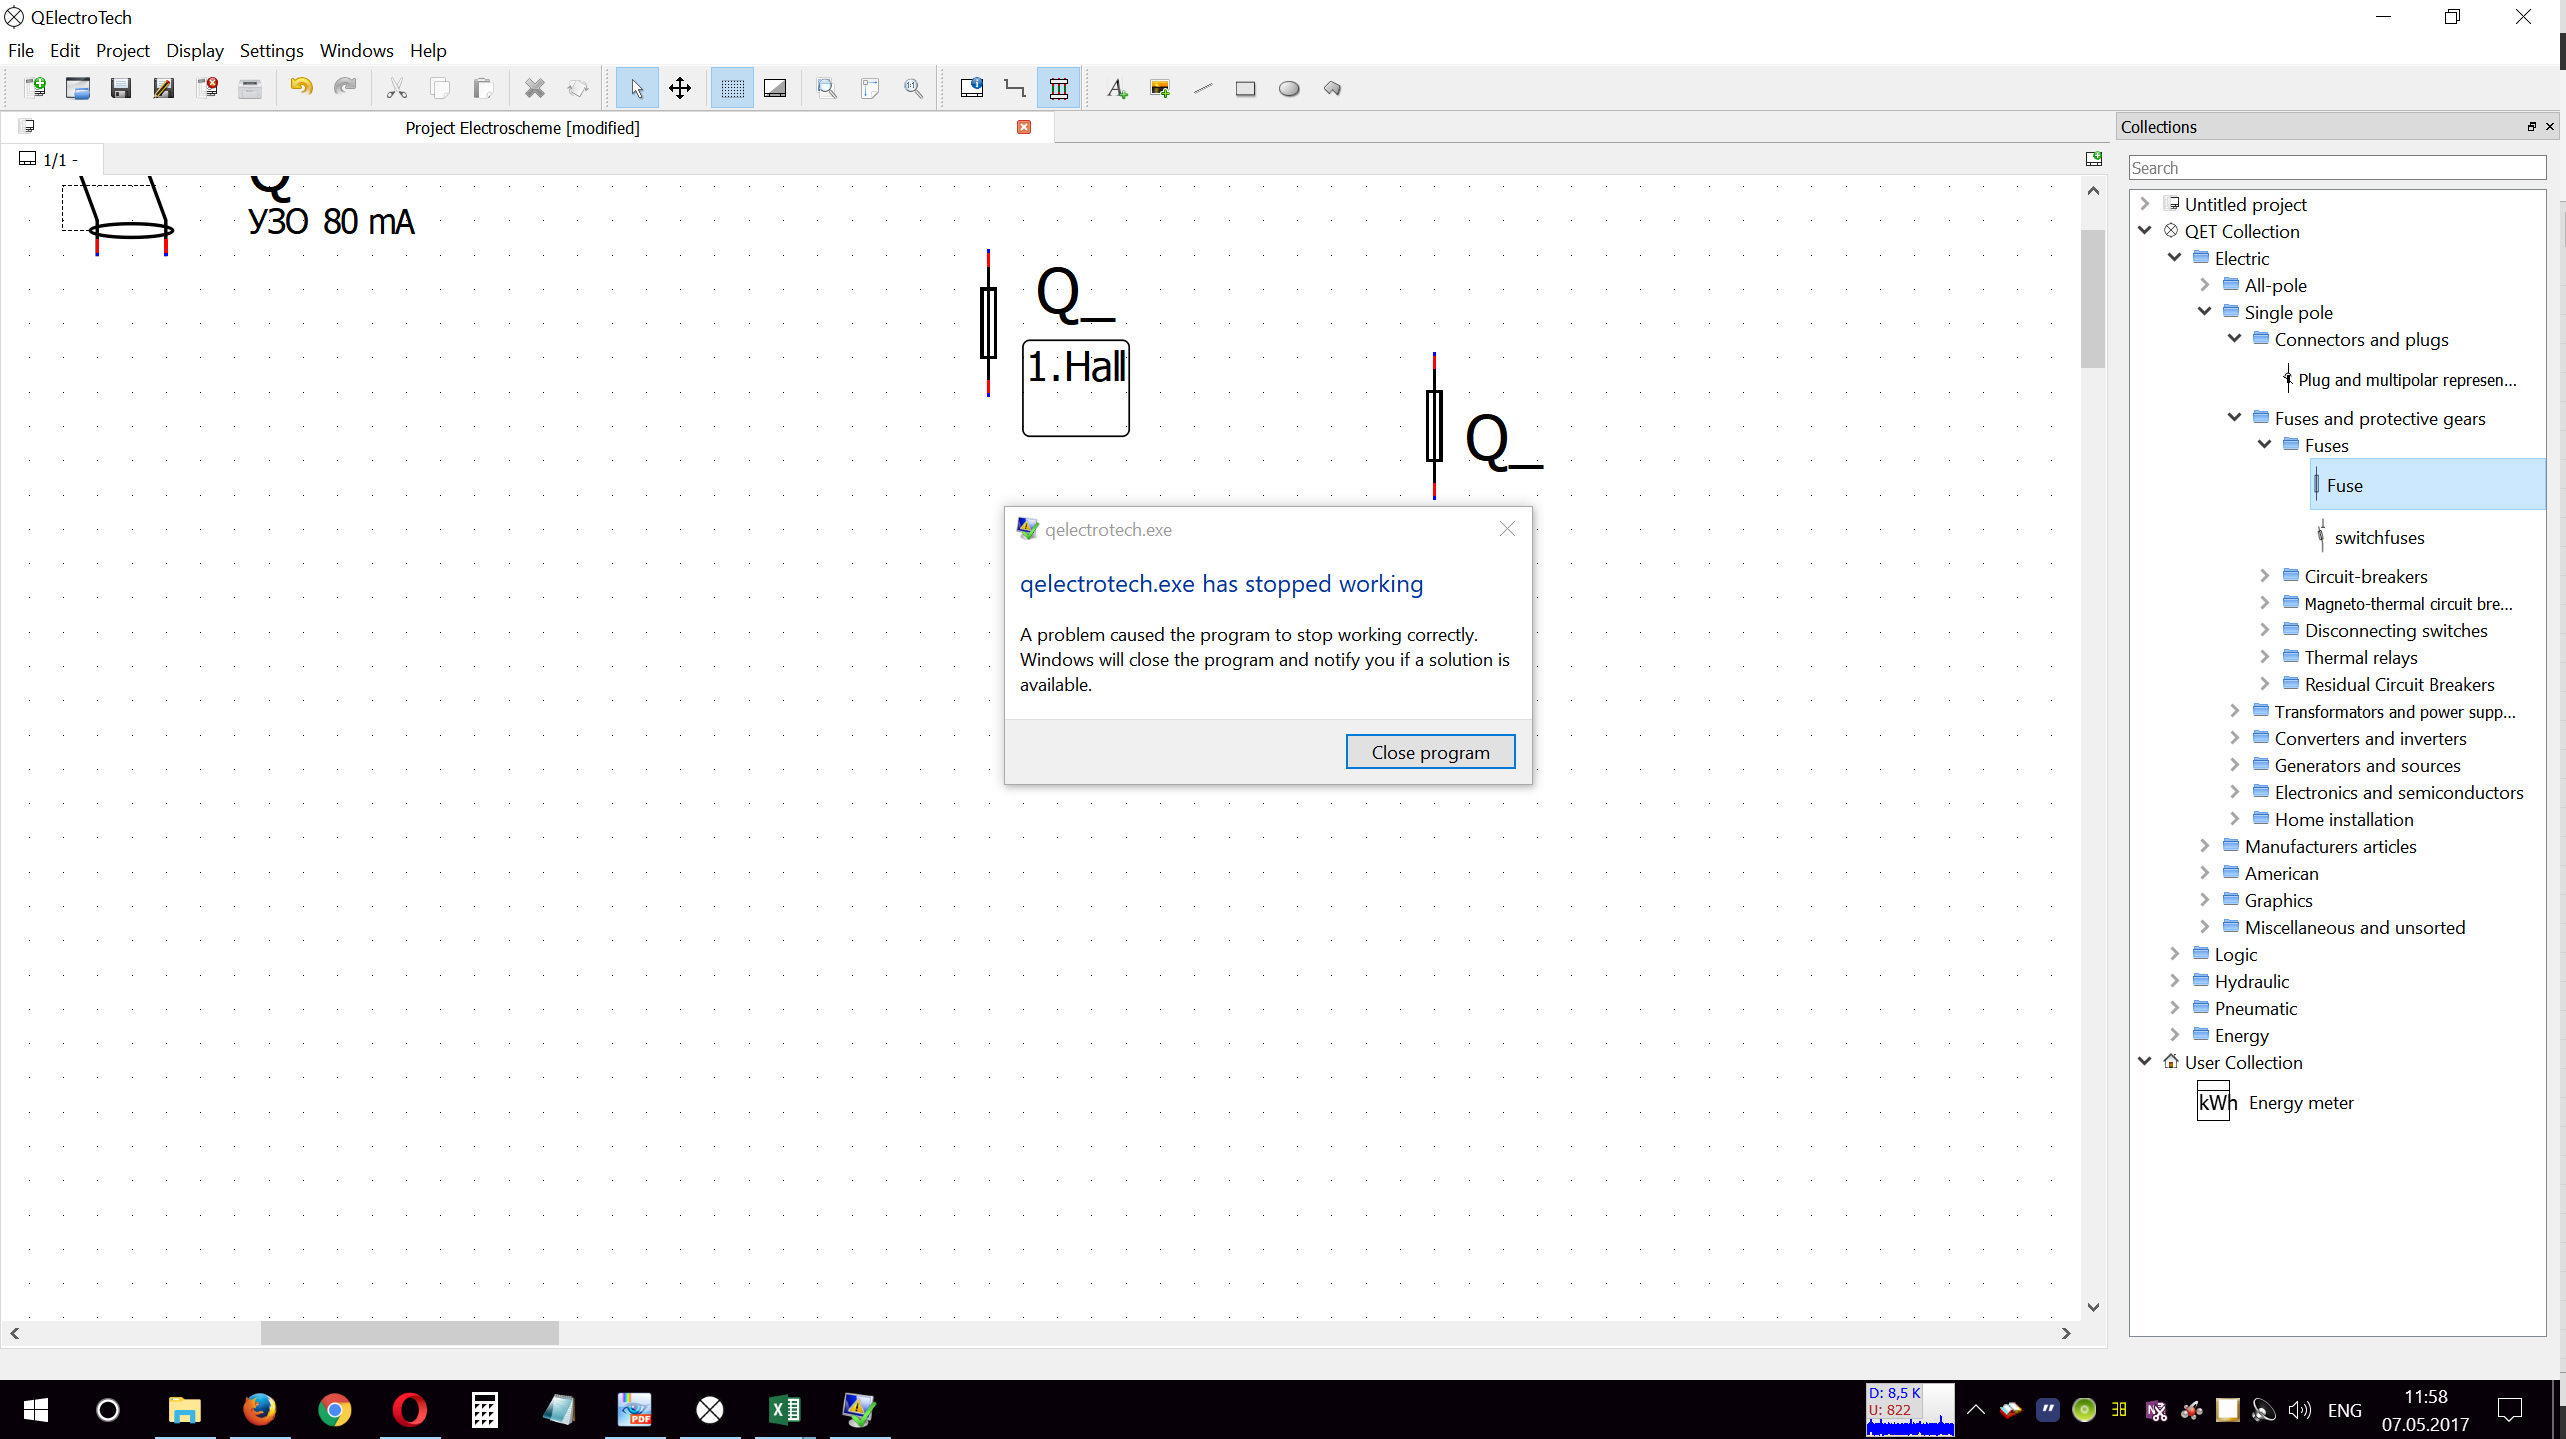Screen dimensions: 2566x1439
Task: Open the Settings menu
Action: (271, 51)
